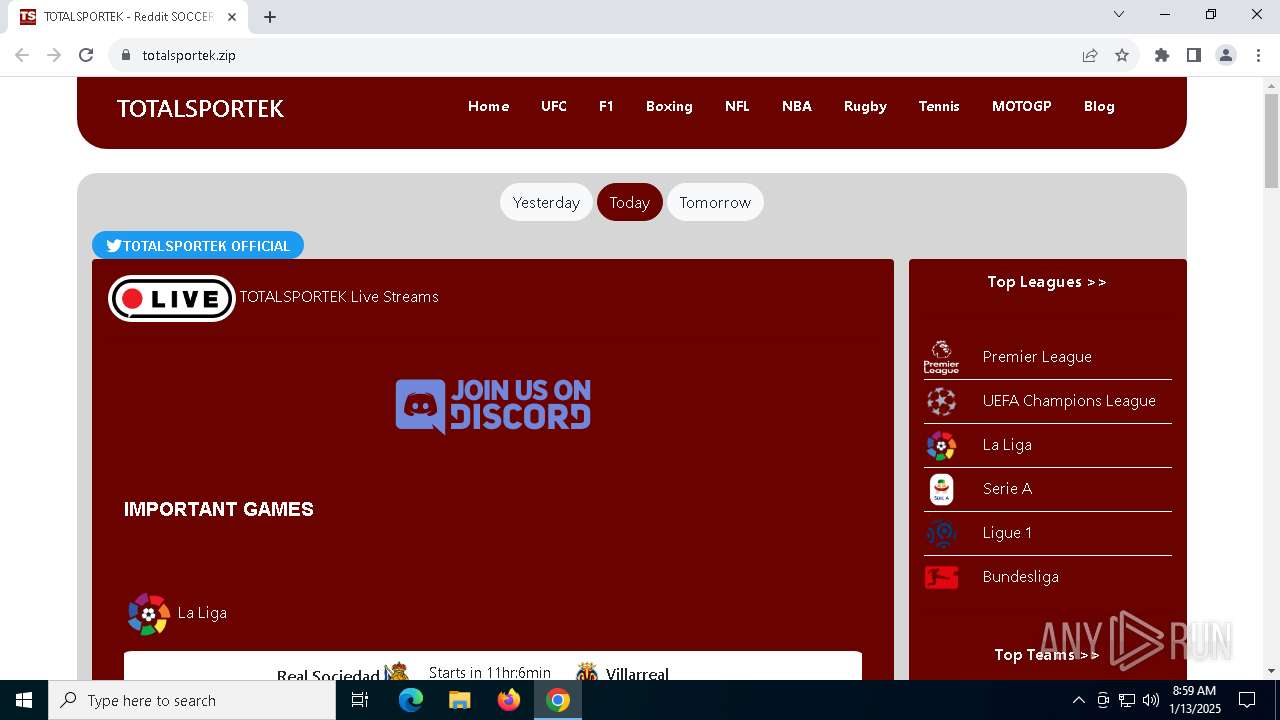Open the Ligue 1 link
The image size is (1280, 720).
click(1007, 533)
